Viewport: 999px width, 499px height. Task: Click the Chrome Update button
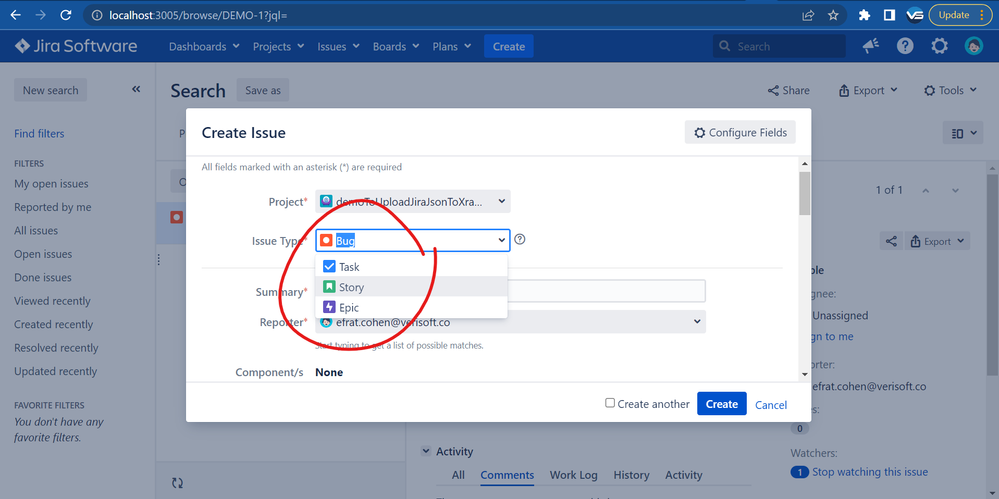(960, 15)
